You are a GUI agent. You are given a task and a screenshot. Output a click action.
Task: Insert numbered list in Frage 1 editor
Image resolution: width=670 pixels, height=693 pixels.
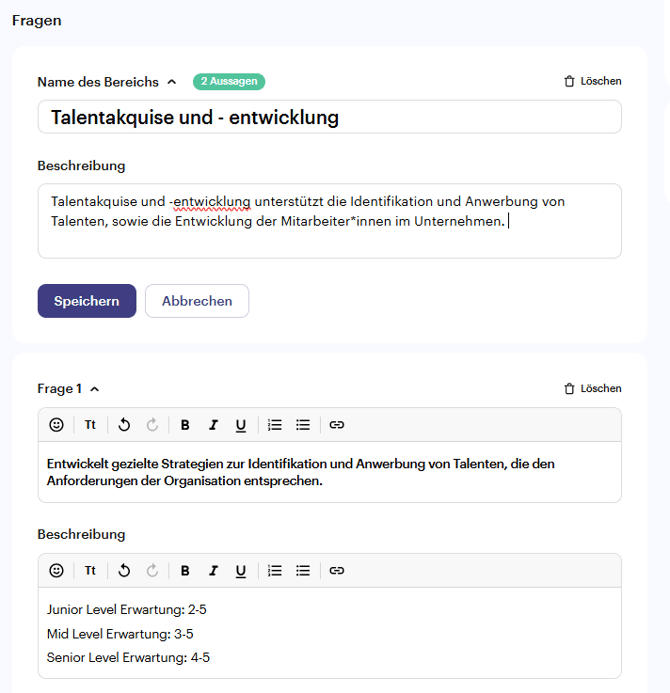(x=274, y=425)
